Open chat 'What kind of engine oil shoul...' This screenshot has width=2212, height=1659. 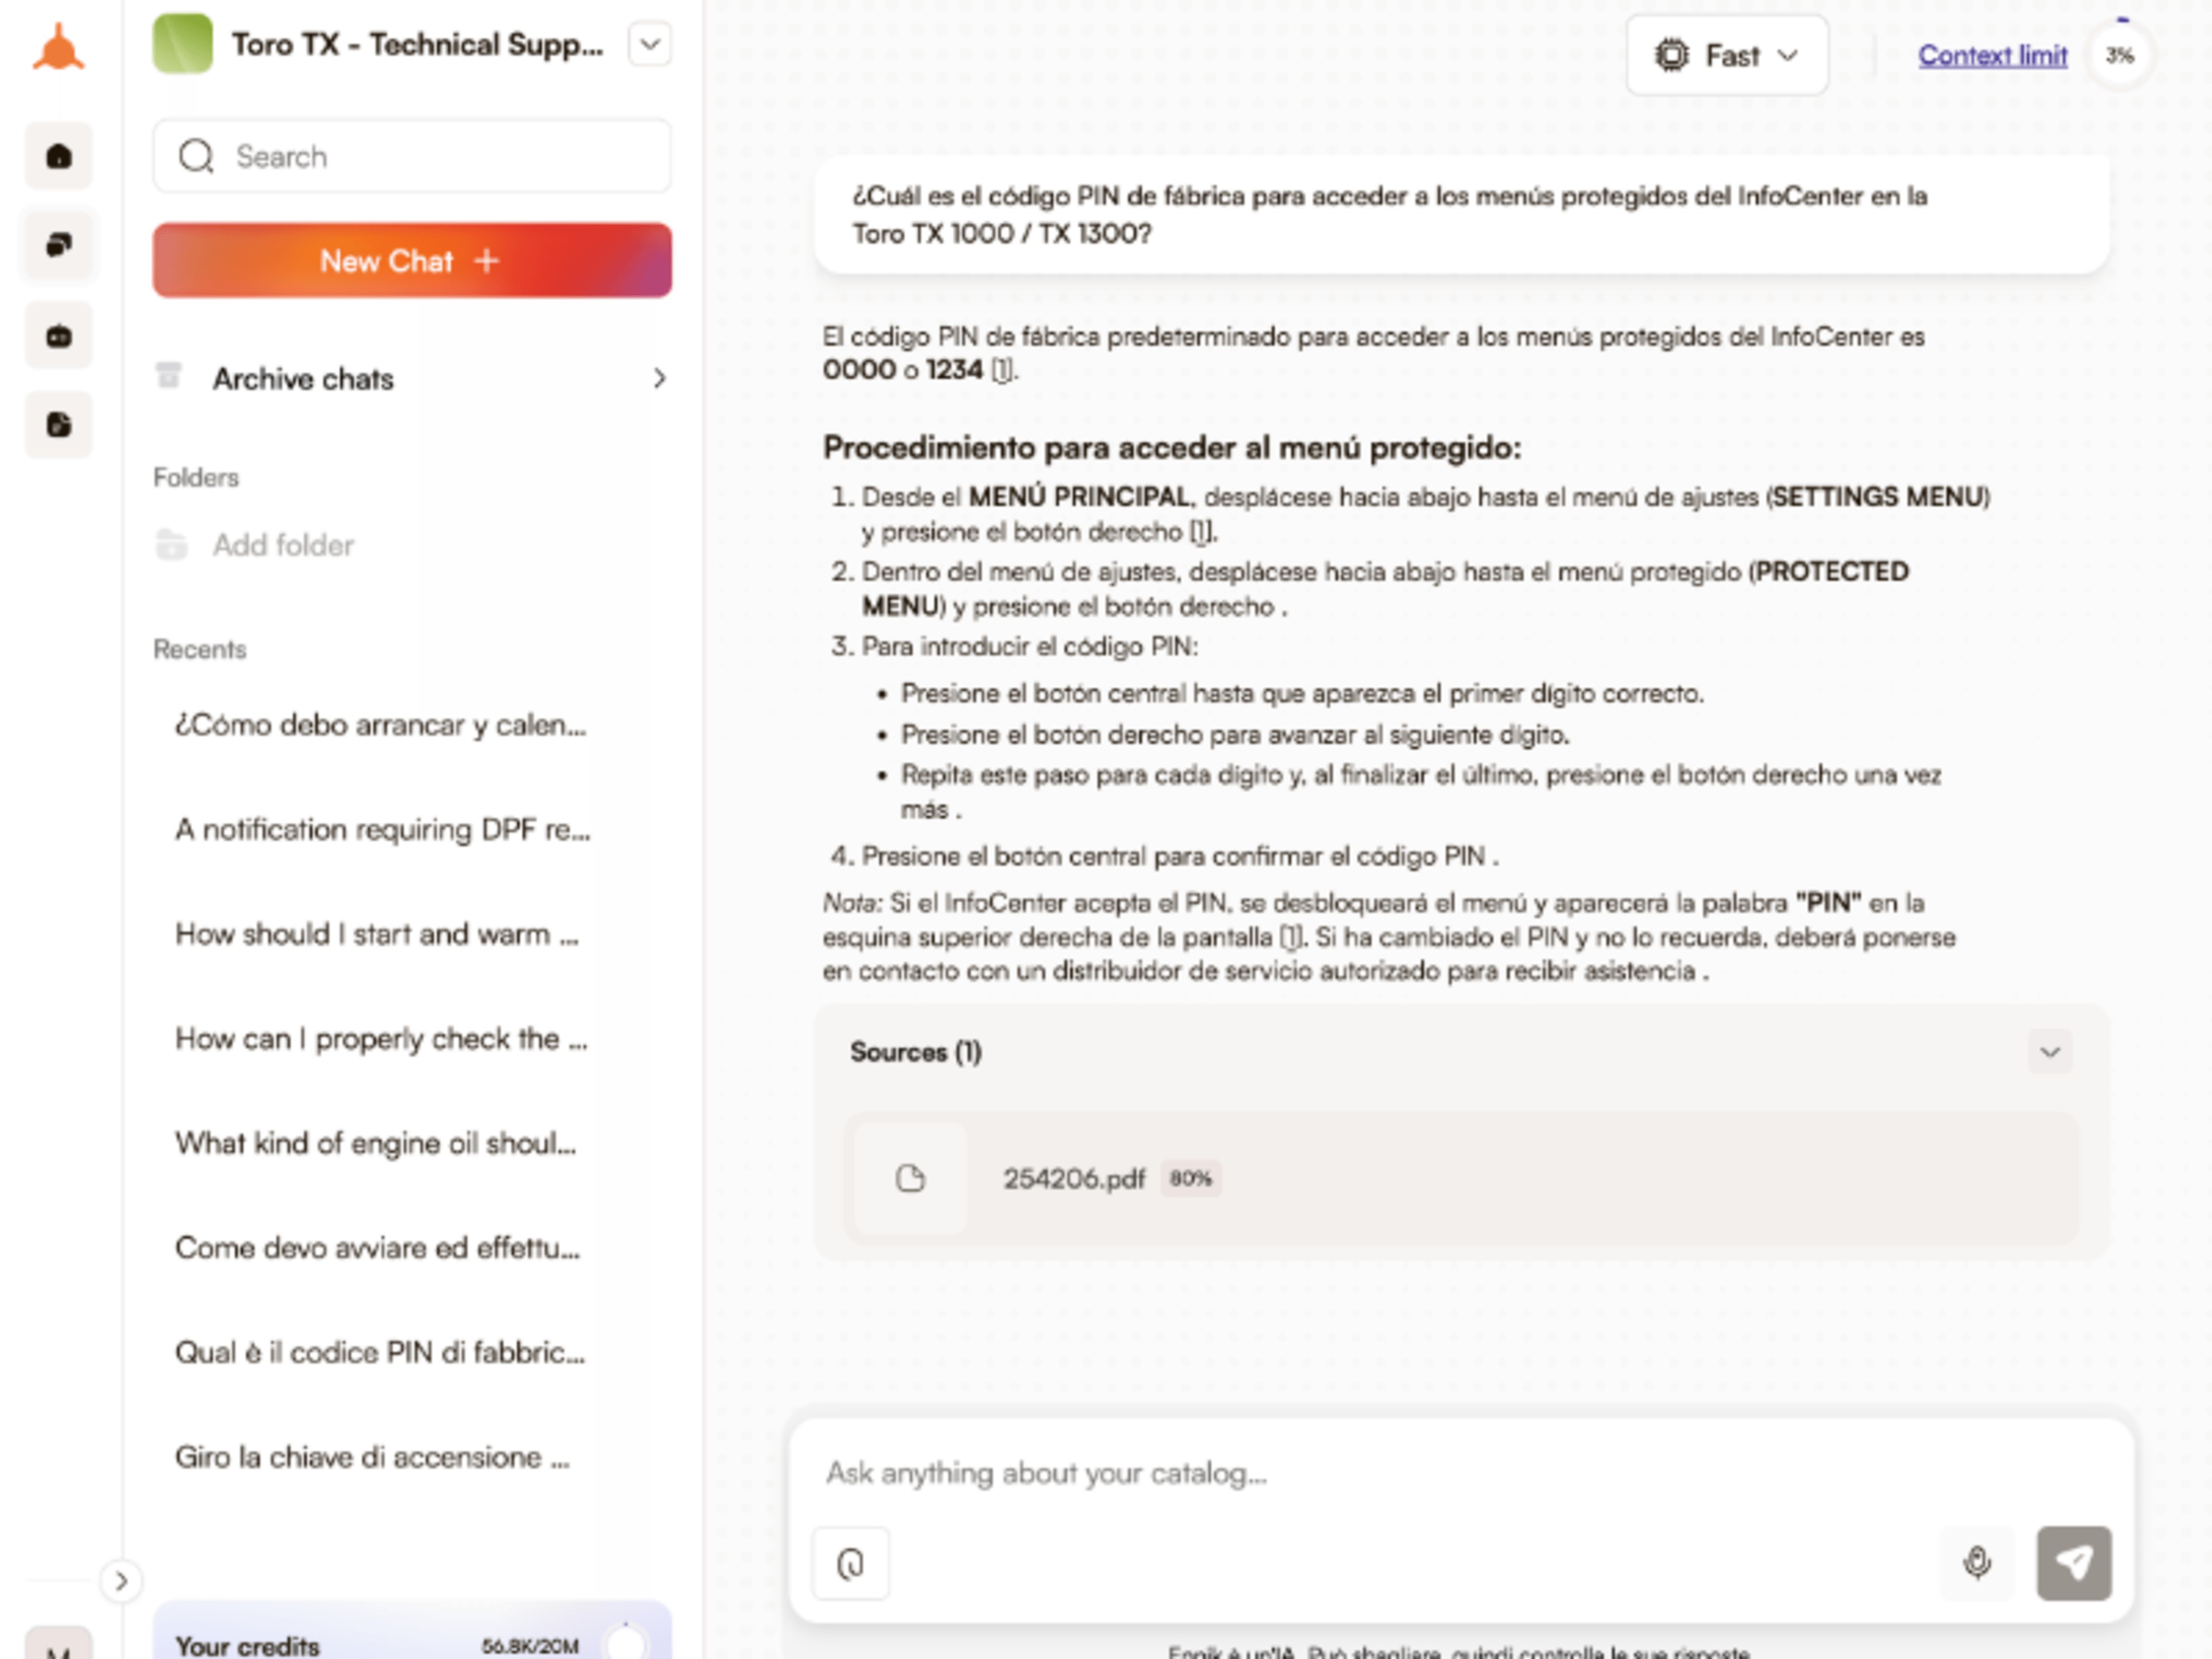(375, 1143)
